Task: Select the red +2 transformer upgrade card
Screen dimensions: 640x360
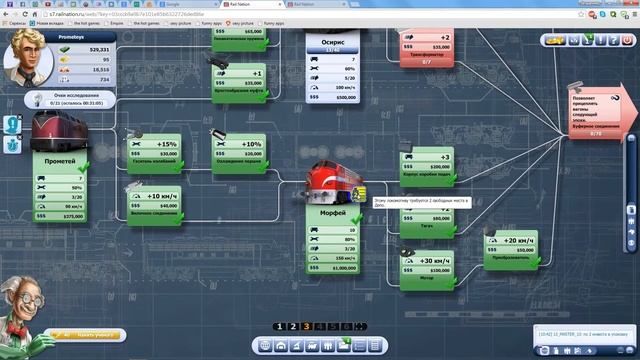Action: tap(427, 48)
